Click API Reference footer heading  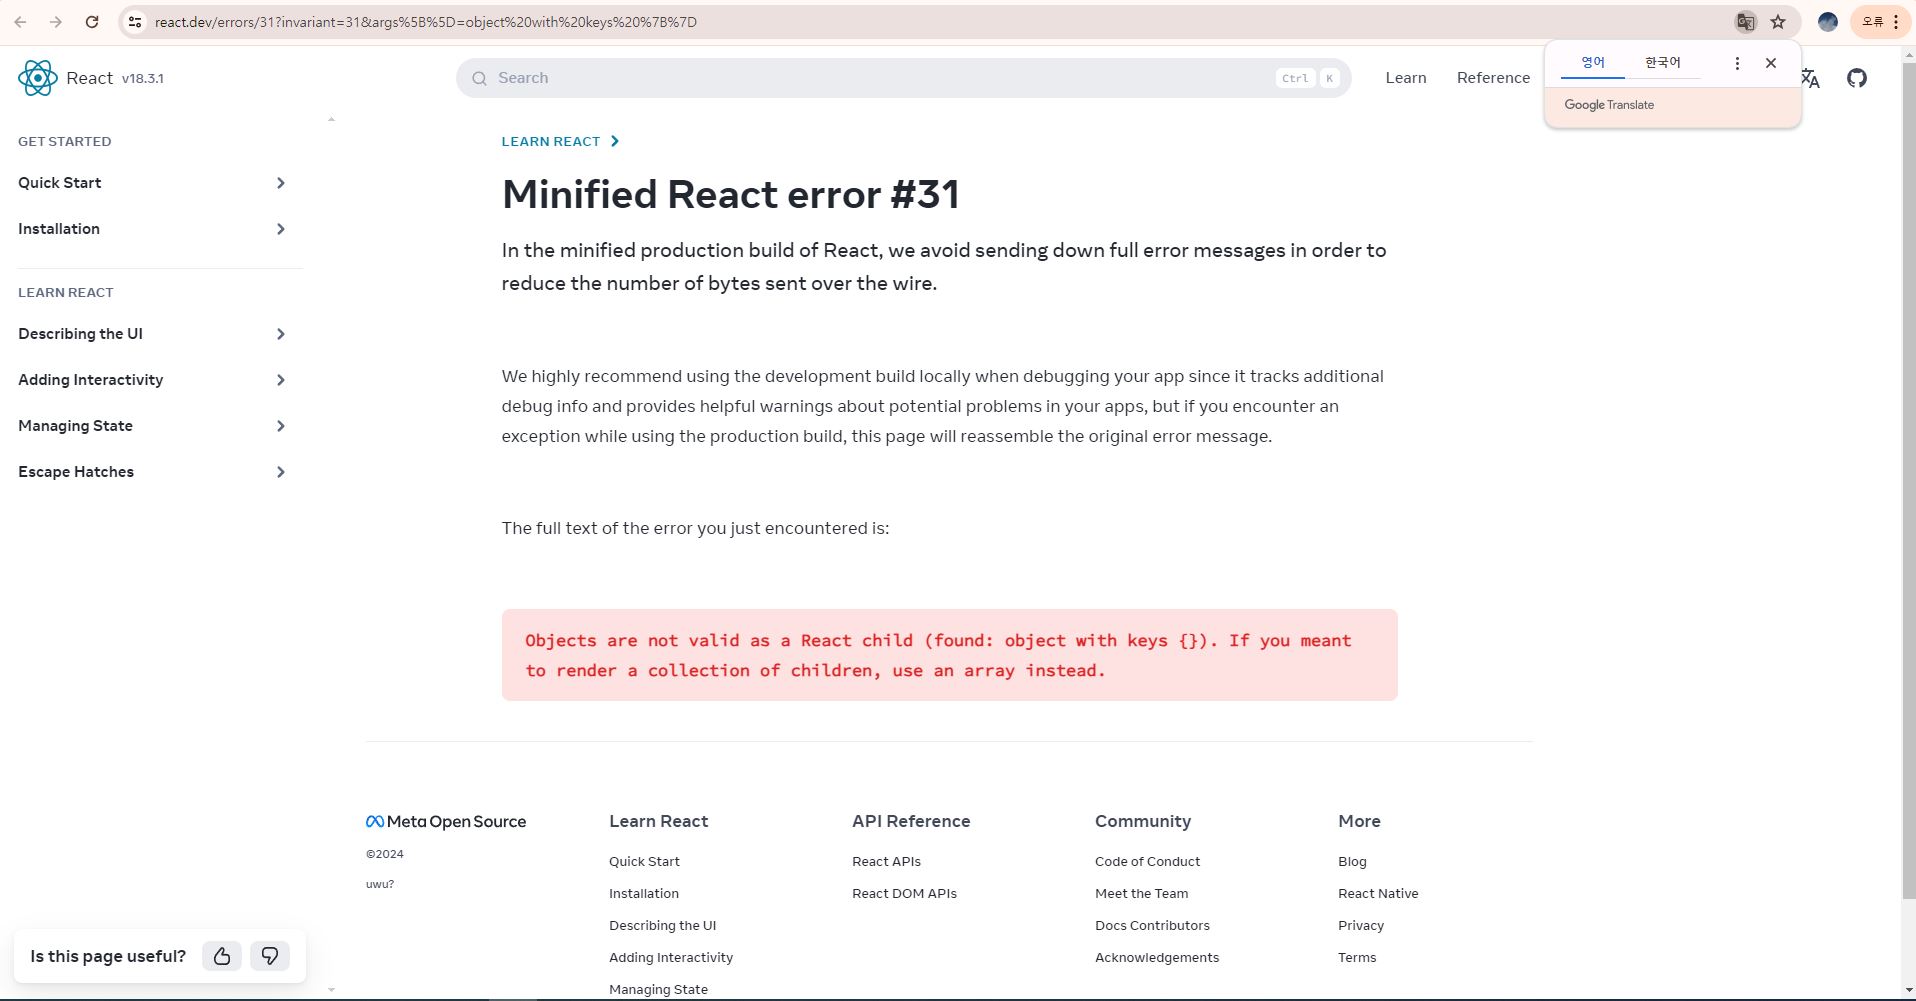pyautogui.click(x=911, y=821)
